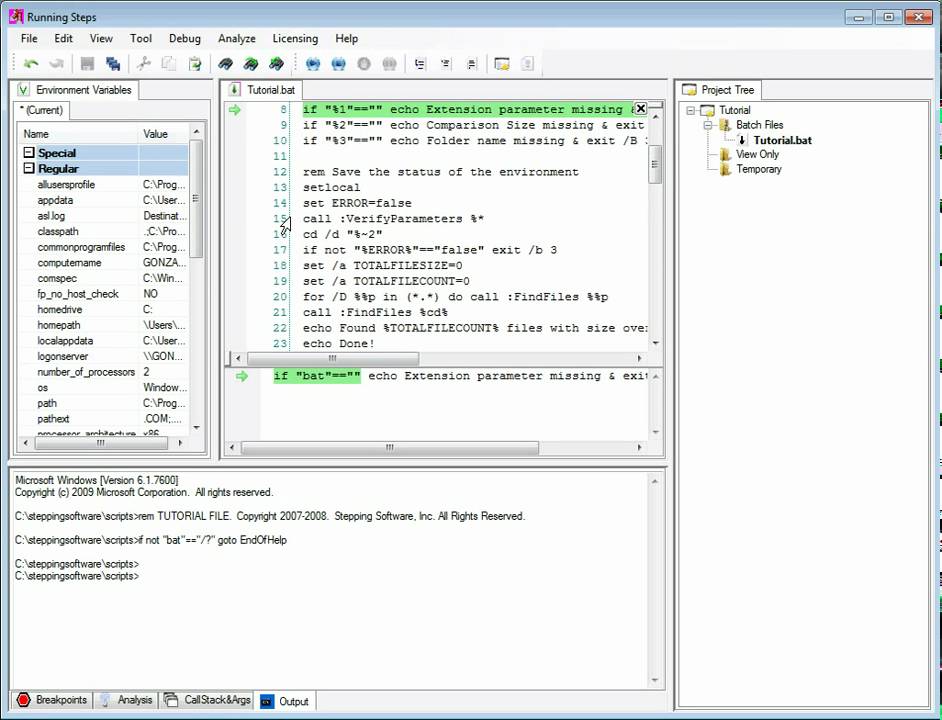Switch to the Analysis tab
The width and height of the screenshot is (942, 720).
pyautogui.click(x=126, y=700)
